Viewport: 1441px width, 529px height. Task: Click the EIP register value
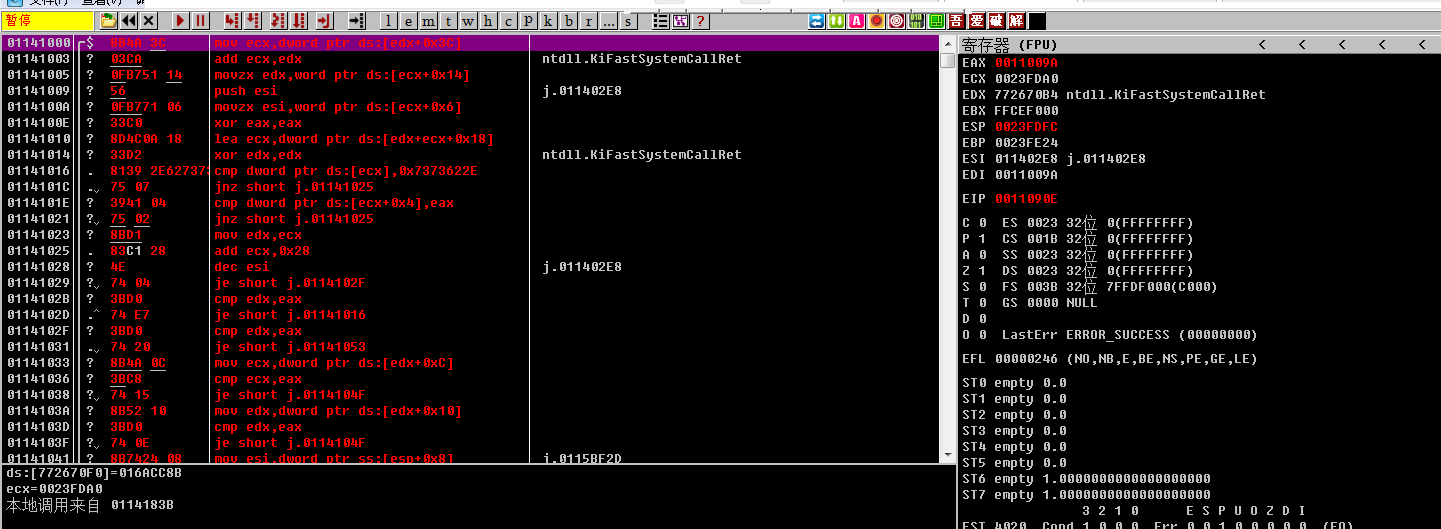[x=1026, y=198]
